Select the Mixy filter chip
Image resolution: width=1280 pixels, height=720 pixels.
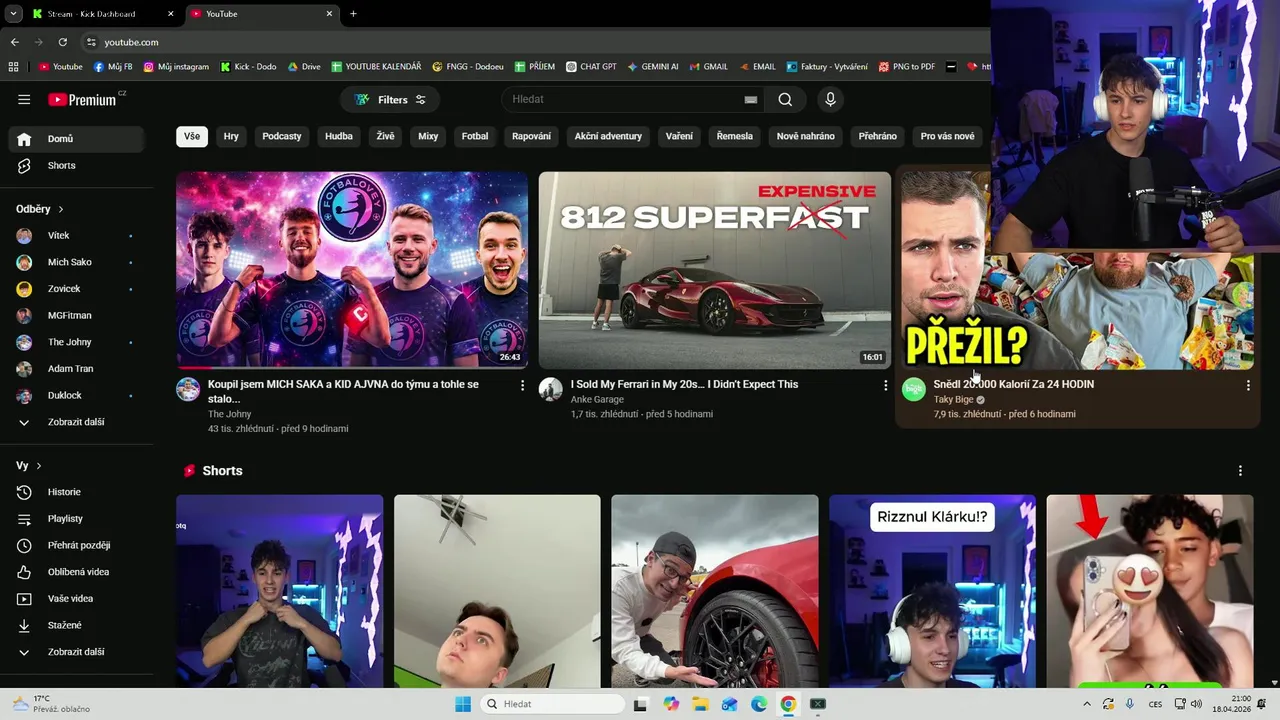click(428, 136)
